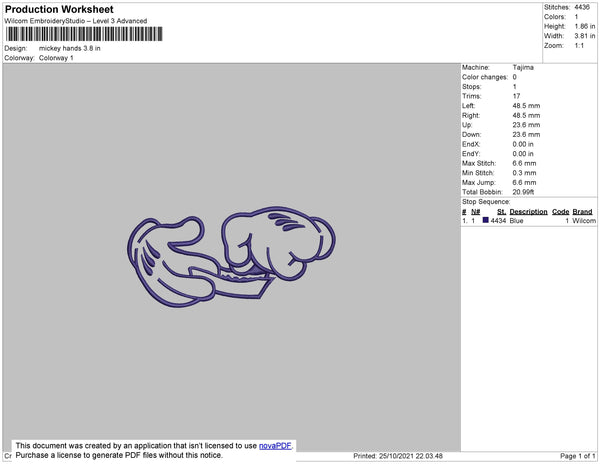Select the printed date 25/10/2021 22.03.48
This screenshot has width=600, height=464.
411,456
